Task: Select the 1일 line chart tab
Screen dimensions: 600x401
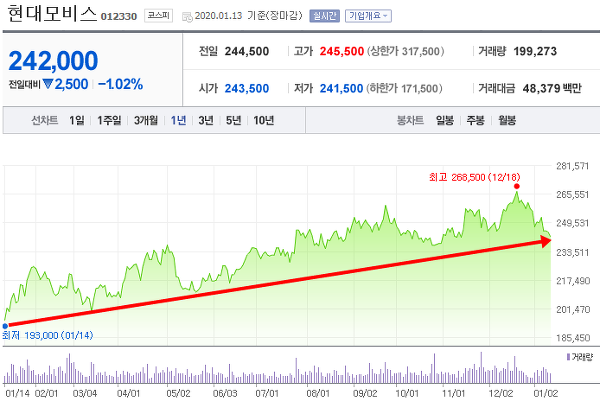Action: tap(77, 121)
